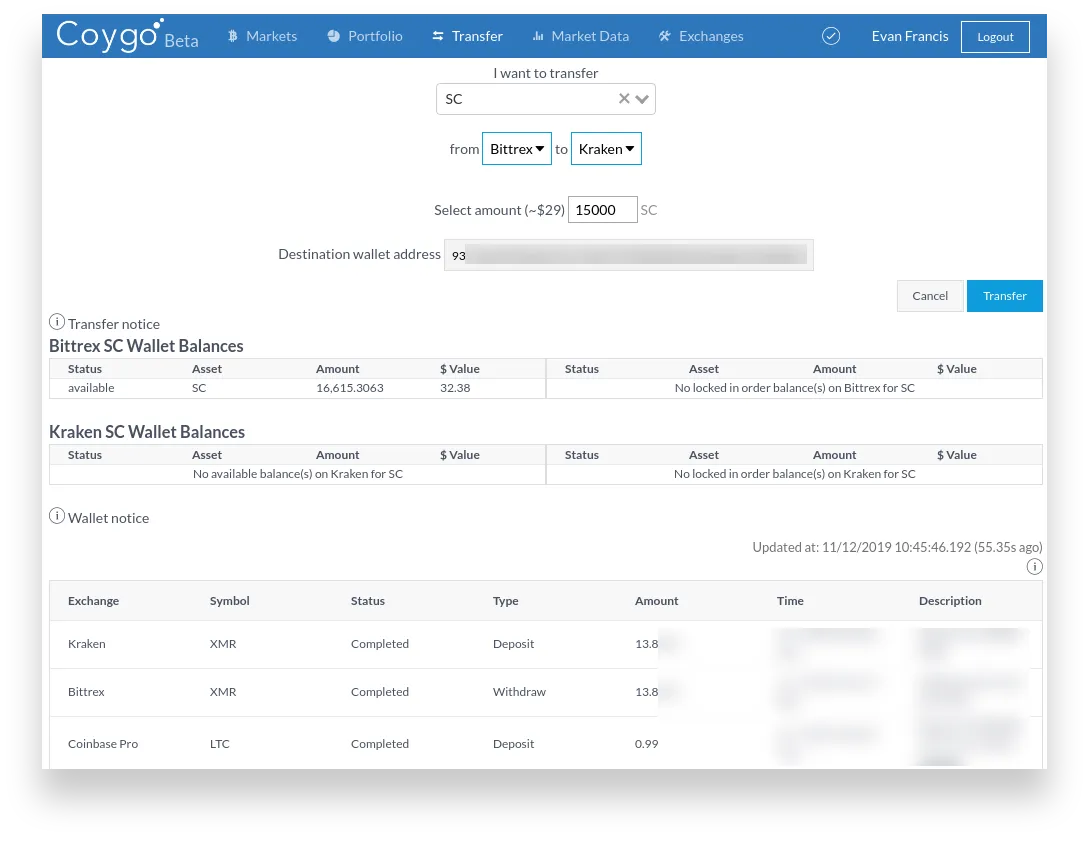This screenshot has height=850, width=1089.
Task: Click the checkmark status icon in the header
Action: coord(831,36)
